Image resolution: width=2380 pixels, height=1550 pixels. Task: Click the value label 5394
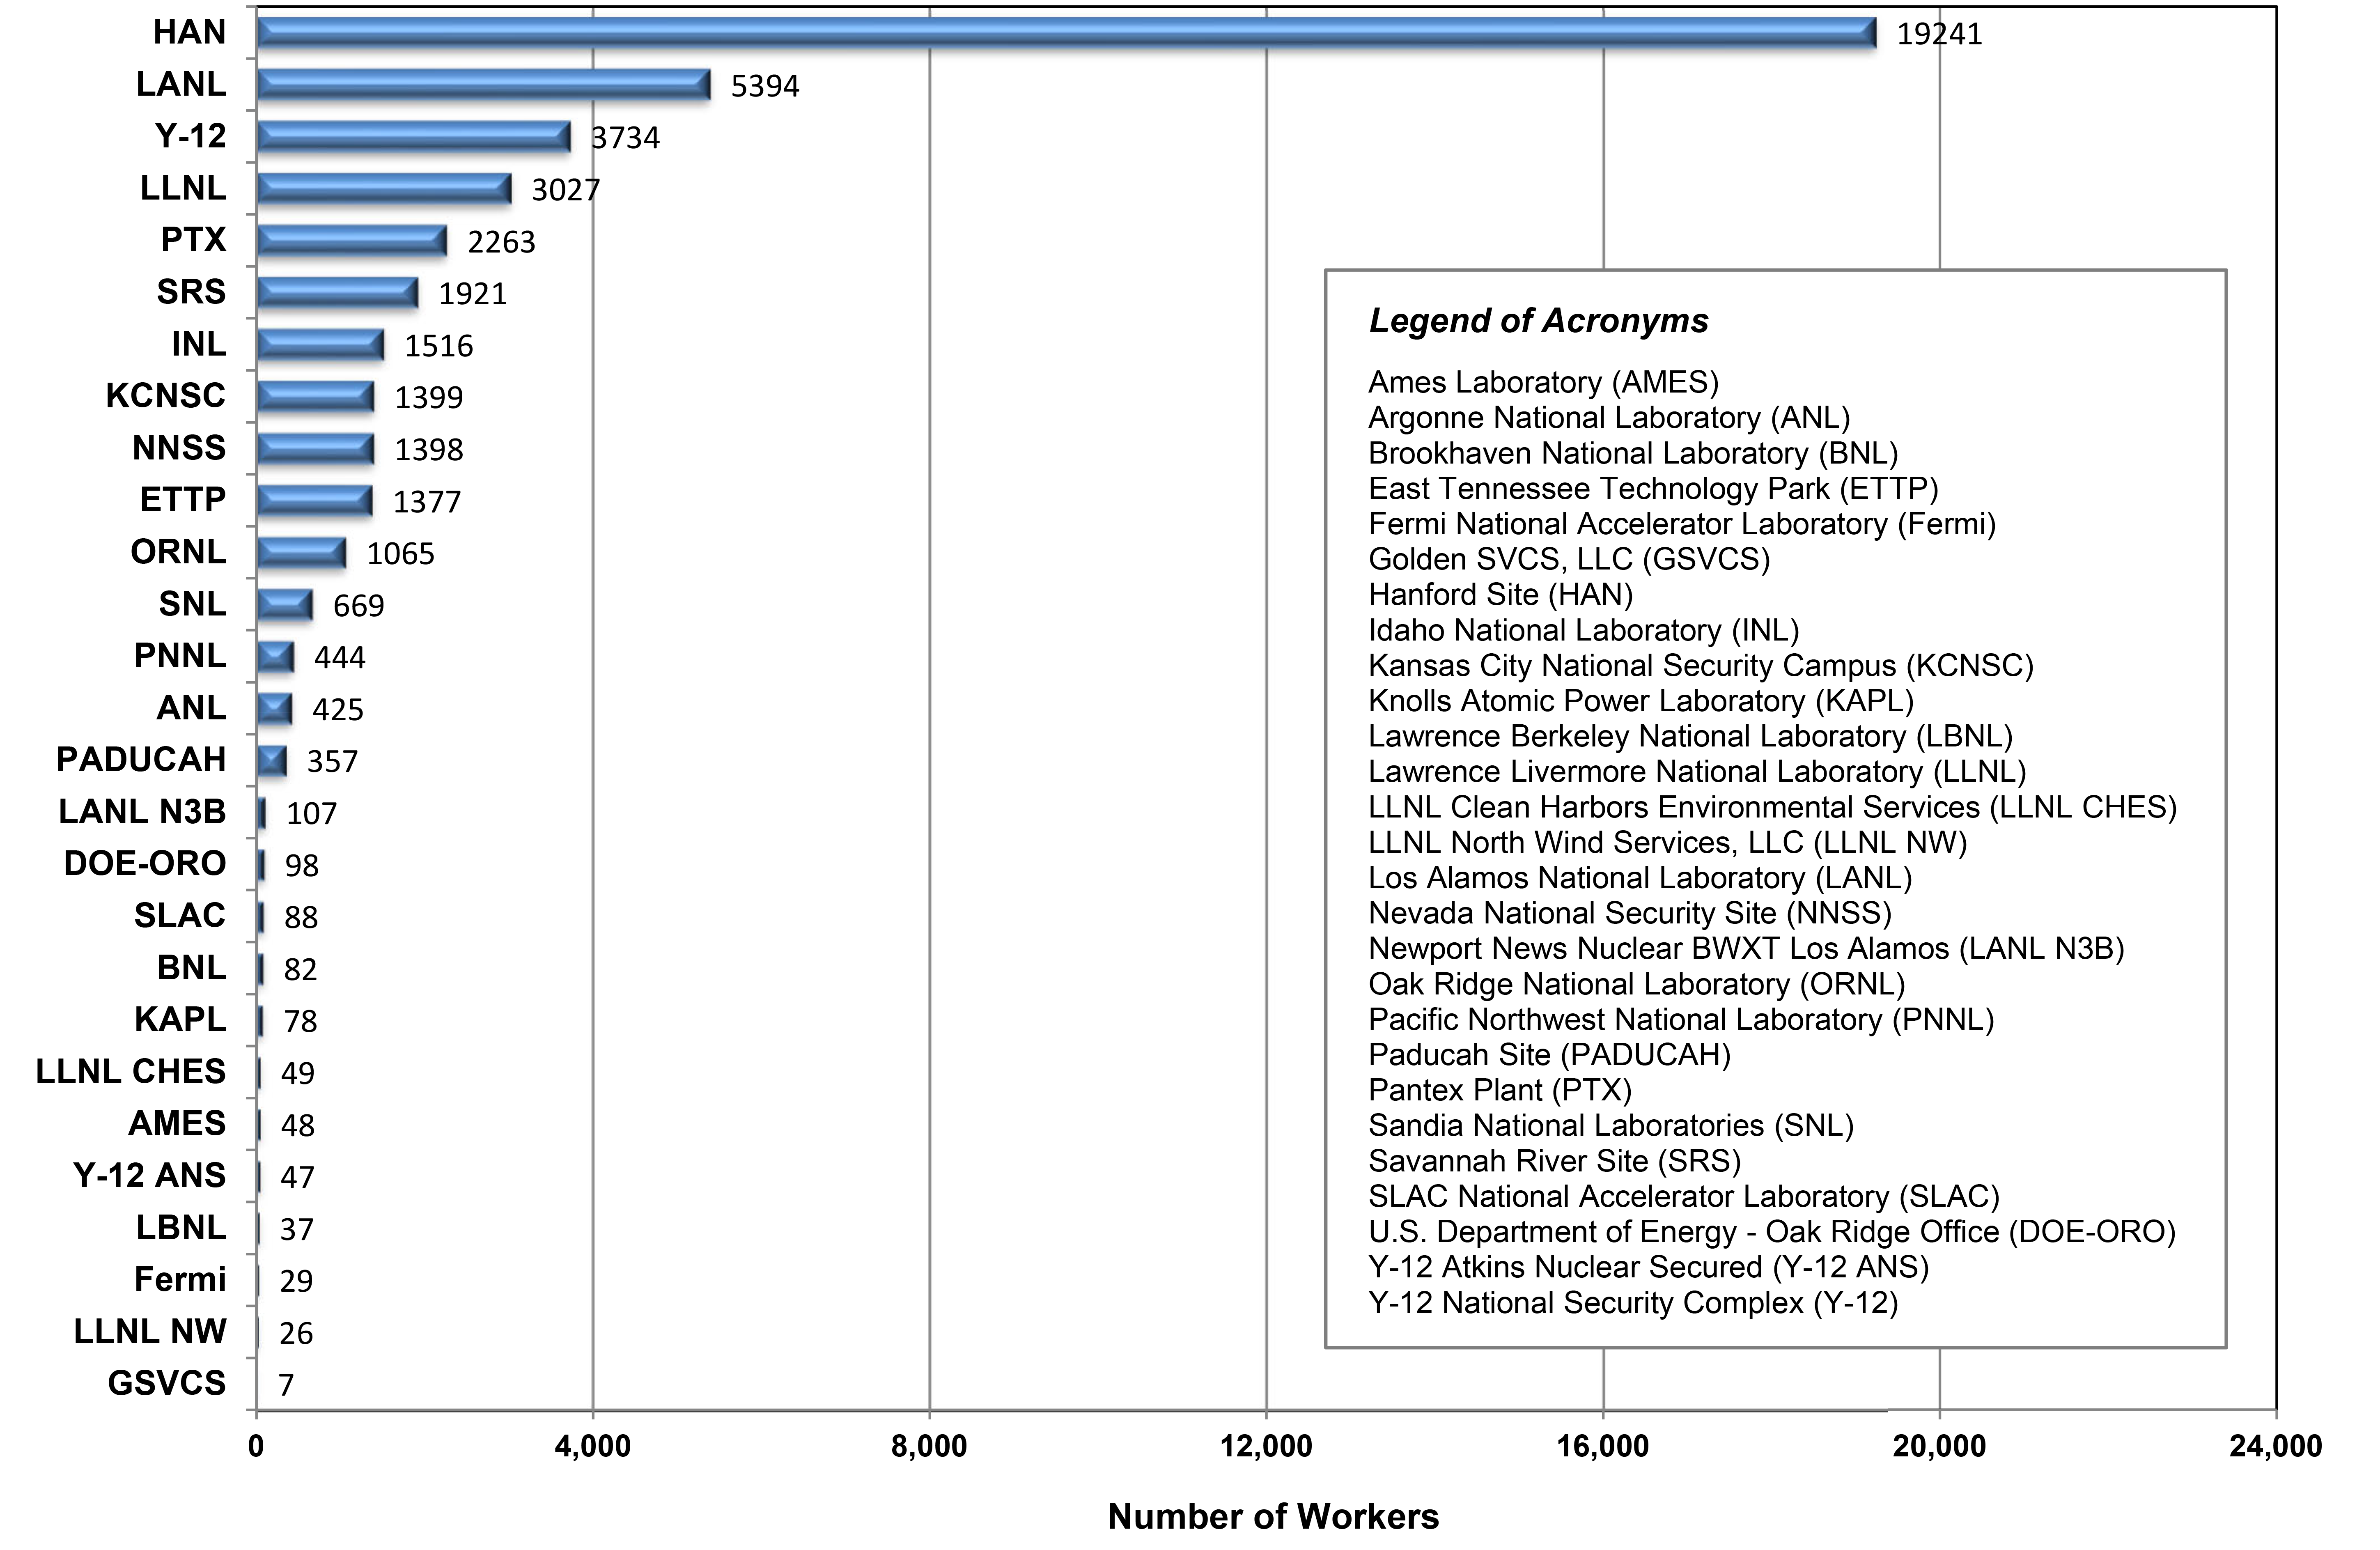pos(765,86)
